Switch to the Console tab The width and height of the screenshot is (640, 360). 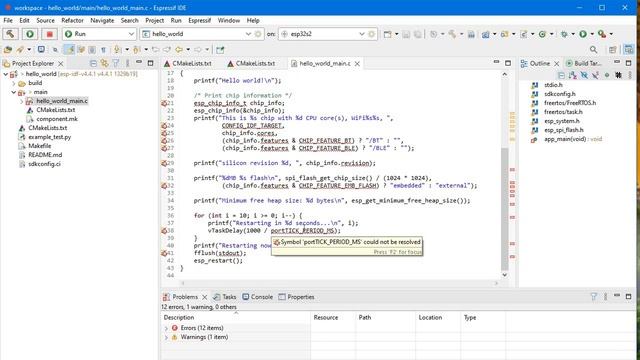click(258, 297)
